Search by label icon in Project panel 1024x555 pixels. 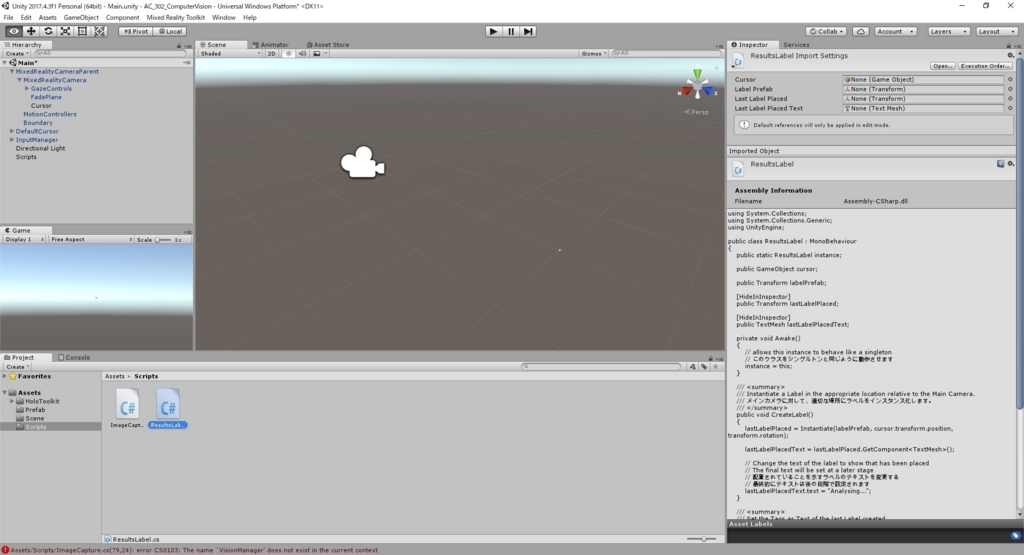[704, 367]
